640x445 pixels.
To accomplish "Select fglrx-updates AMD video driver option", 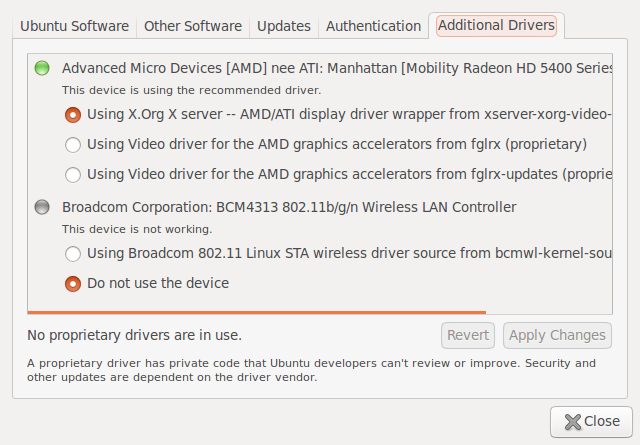I will tap(73, 175).
